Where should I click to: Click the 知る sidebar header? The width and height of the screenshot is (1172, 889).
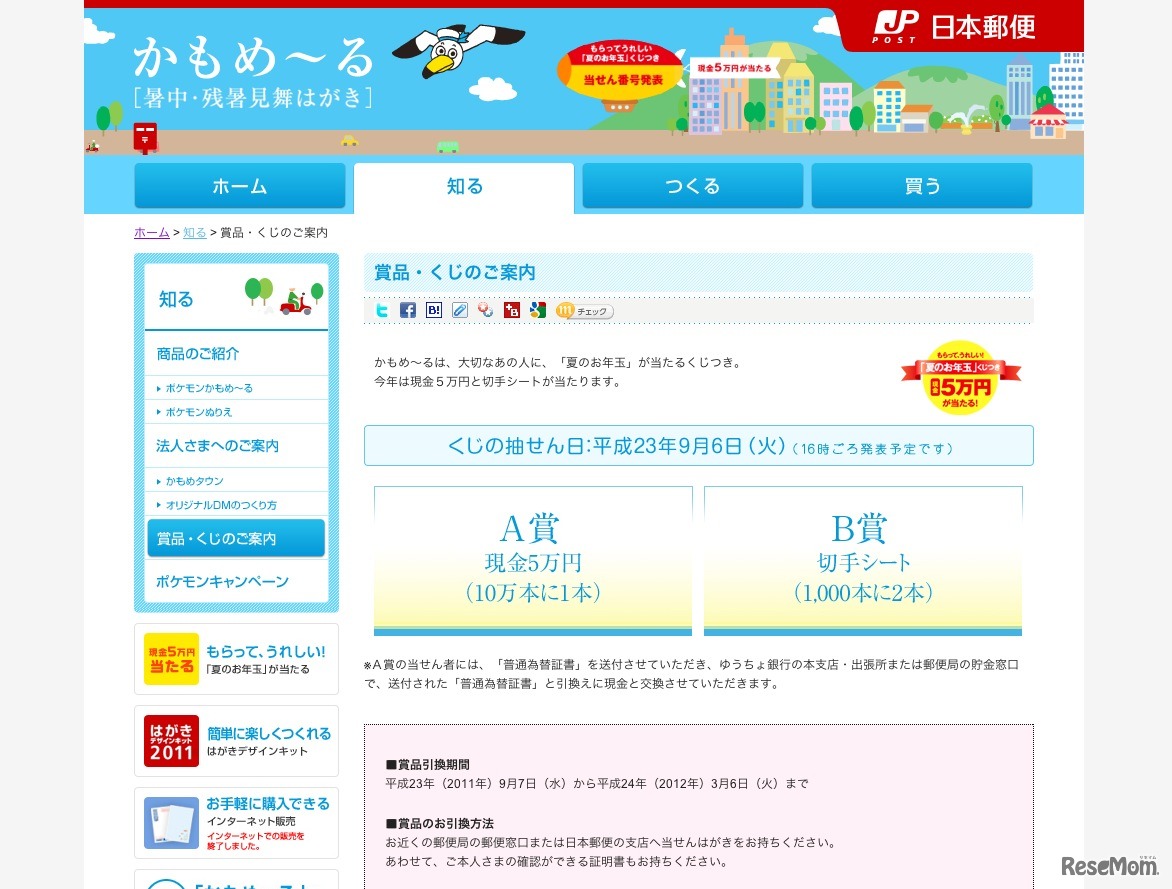(x=236, y=298)
